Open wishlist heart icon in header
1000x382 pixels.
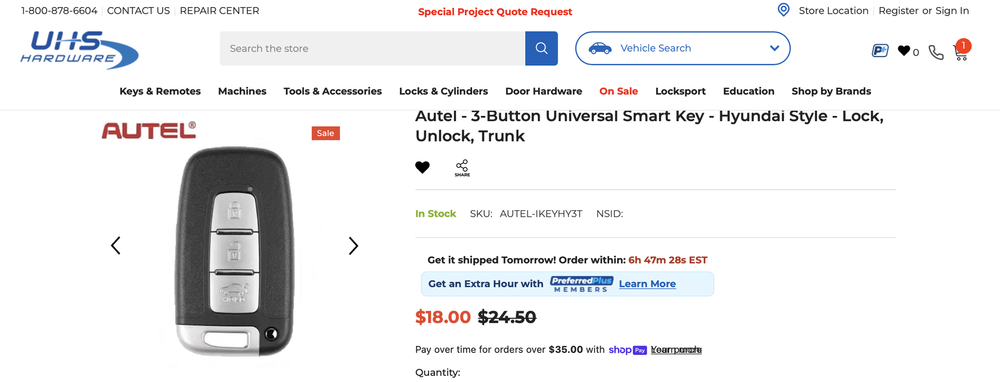904,51
